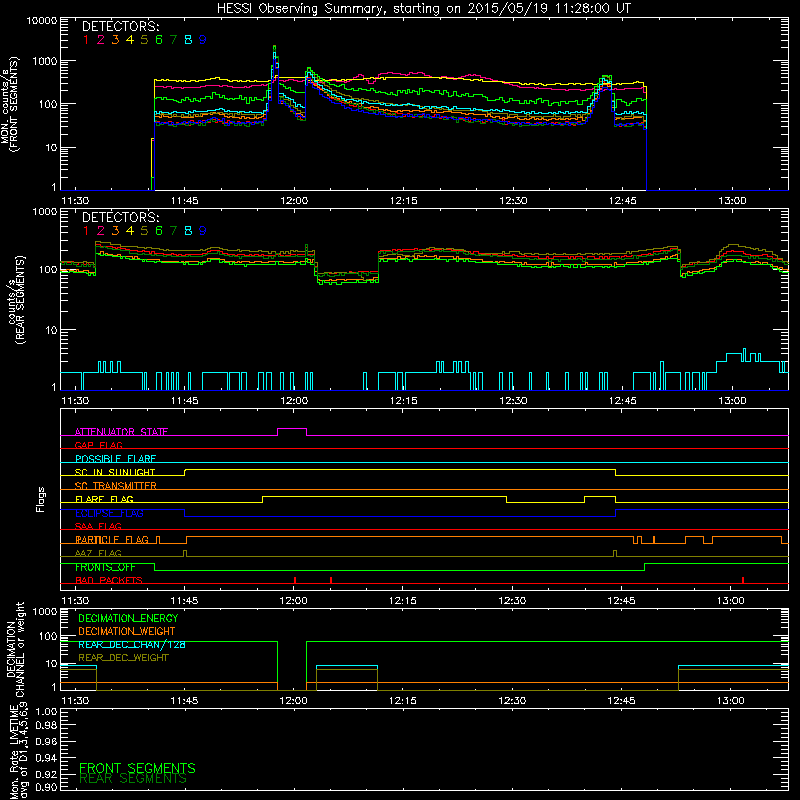Viewport: 800px width, 800px height.
Task: Click red detector 1 in rear segments legend
Action: coord(86,231)
